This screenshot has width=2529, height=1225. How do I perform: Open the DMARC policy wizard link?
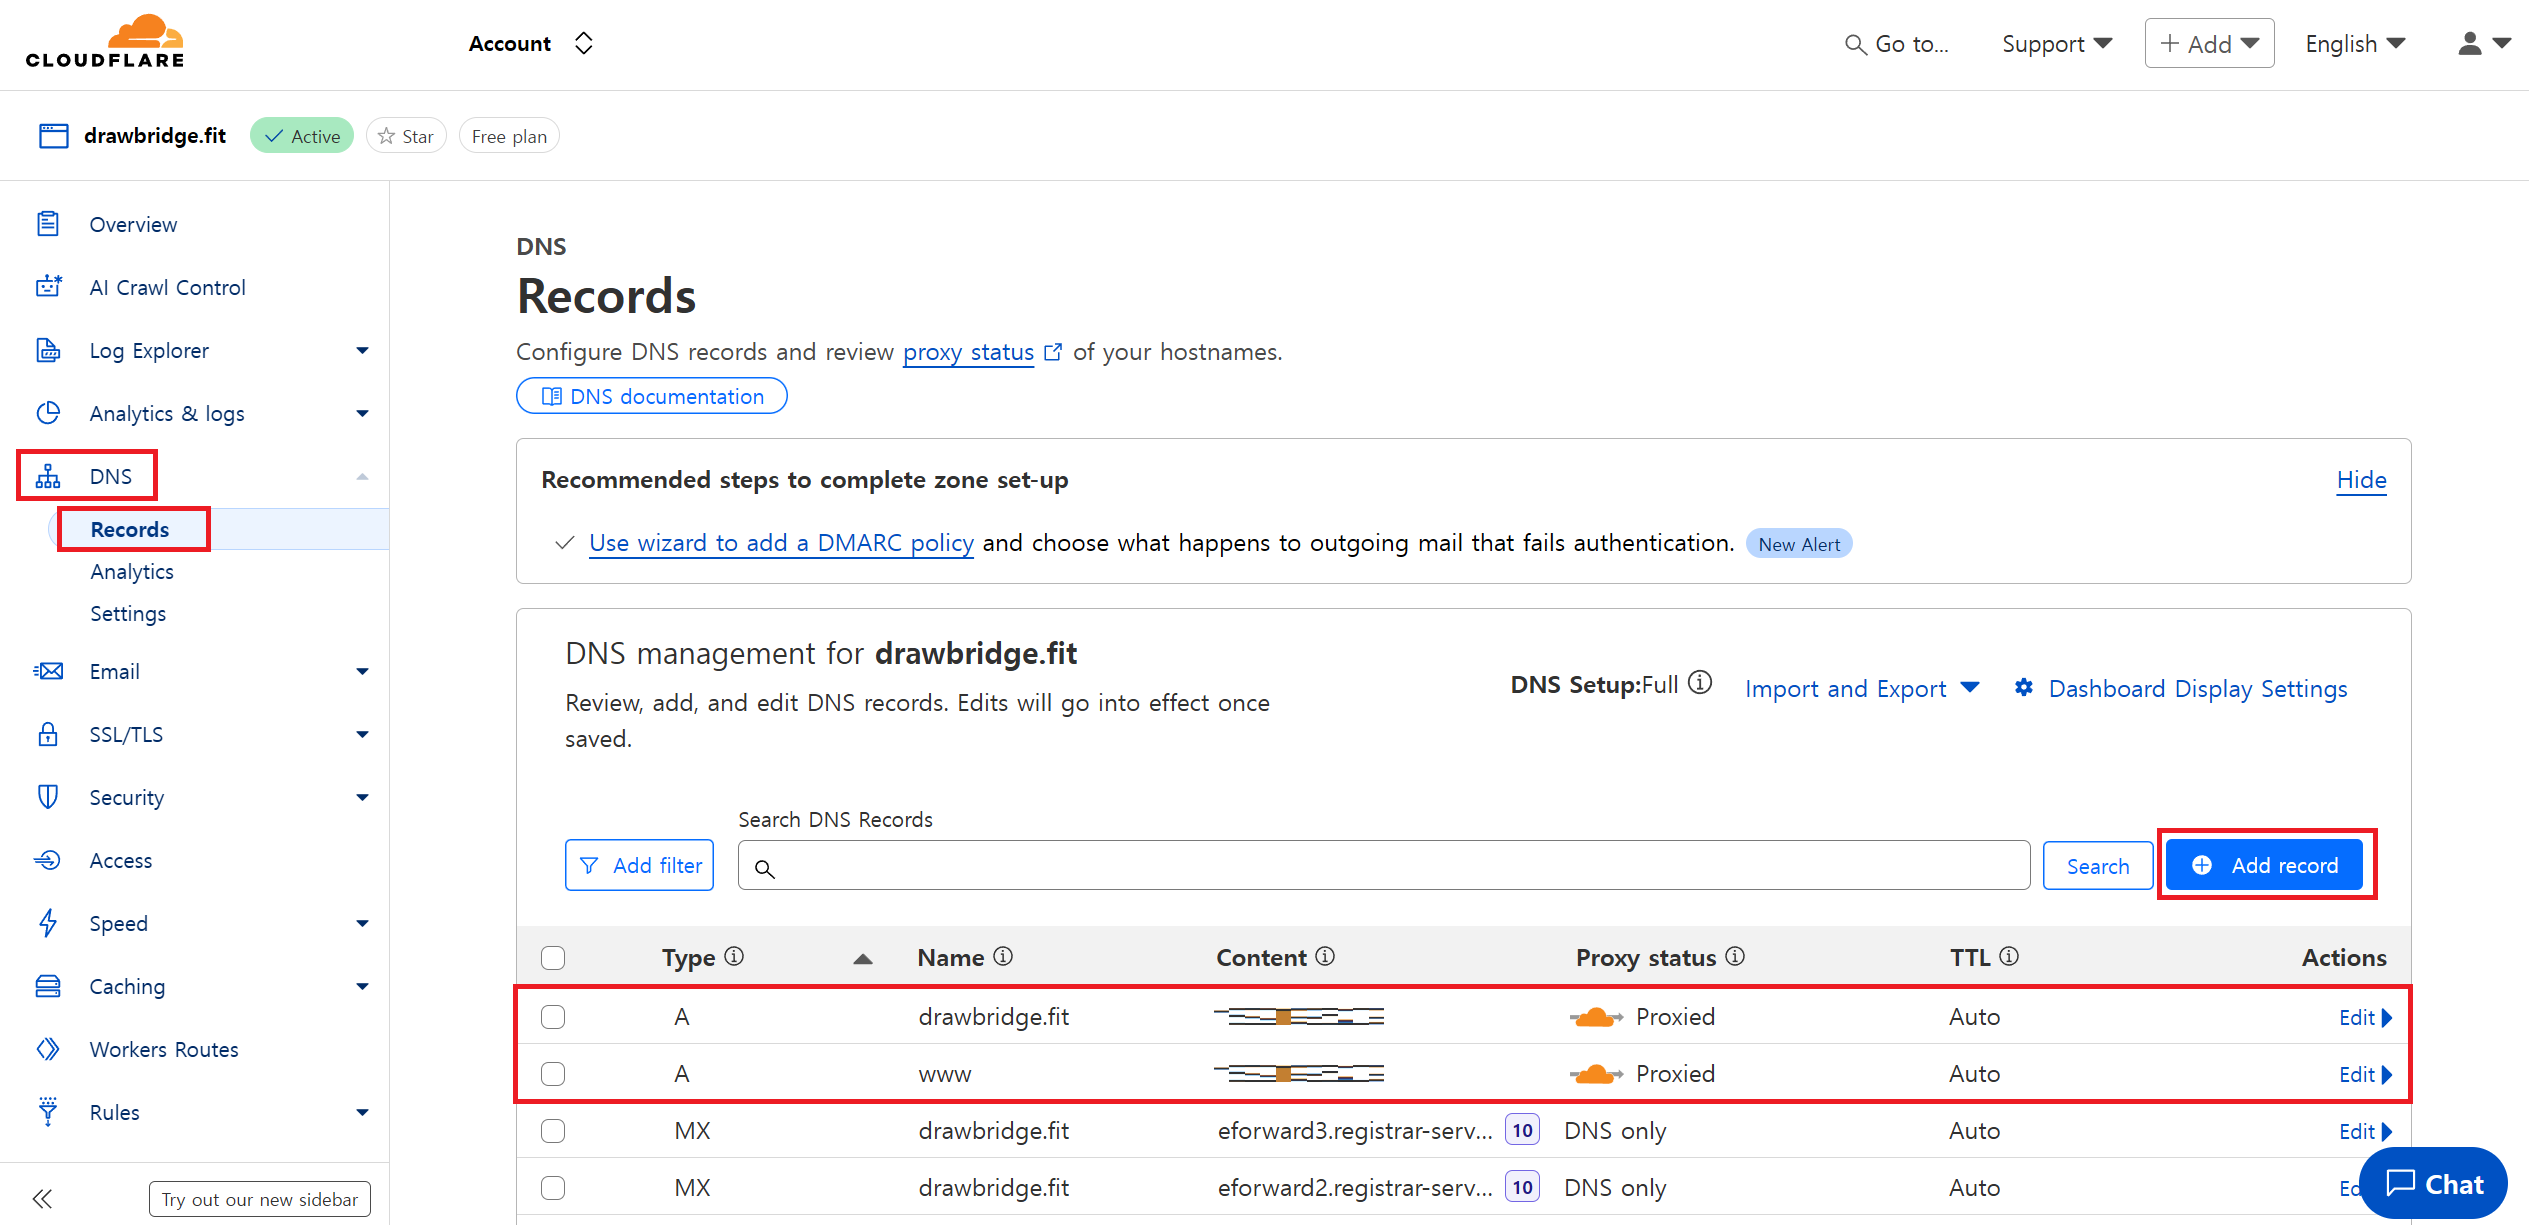click(780, 543)
